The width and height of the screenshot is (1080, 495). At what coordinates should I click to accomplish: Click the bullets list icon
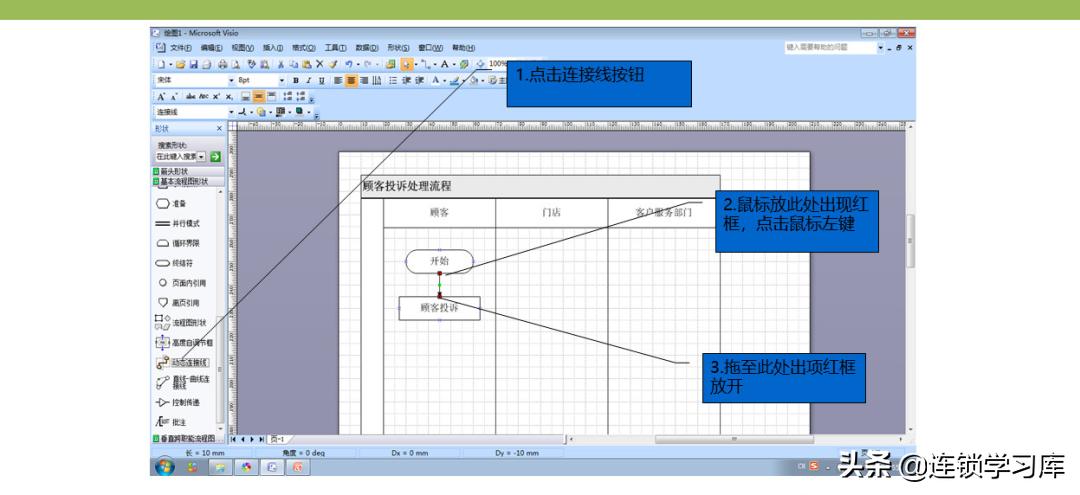(x=393, y=81)
